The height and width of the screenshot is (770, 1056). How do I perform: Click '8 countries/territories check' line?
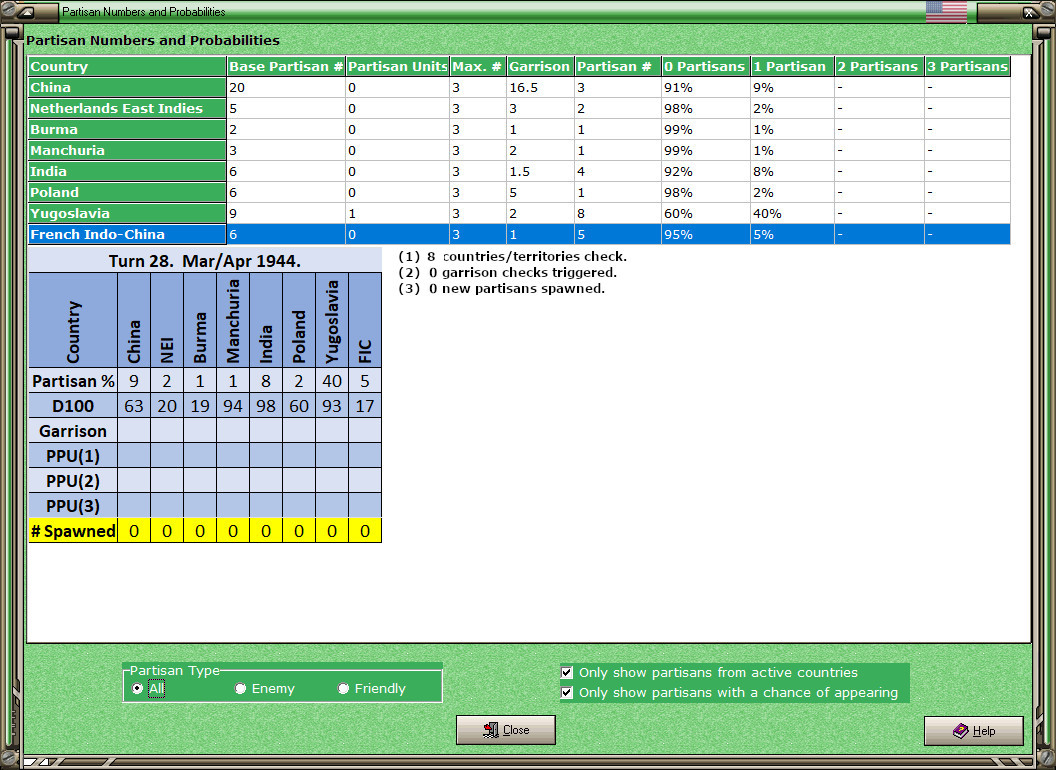tap(513, 257)
